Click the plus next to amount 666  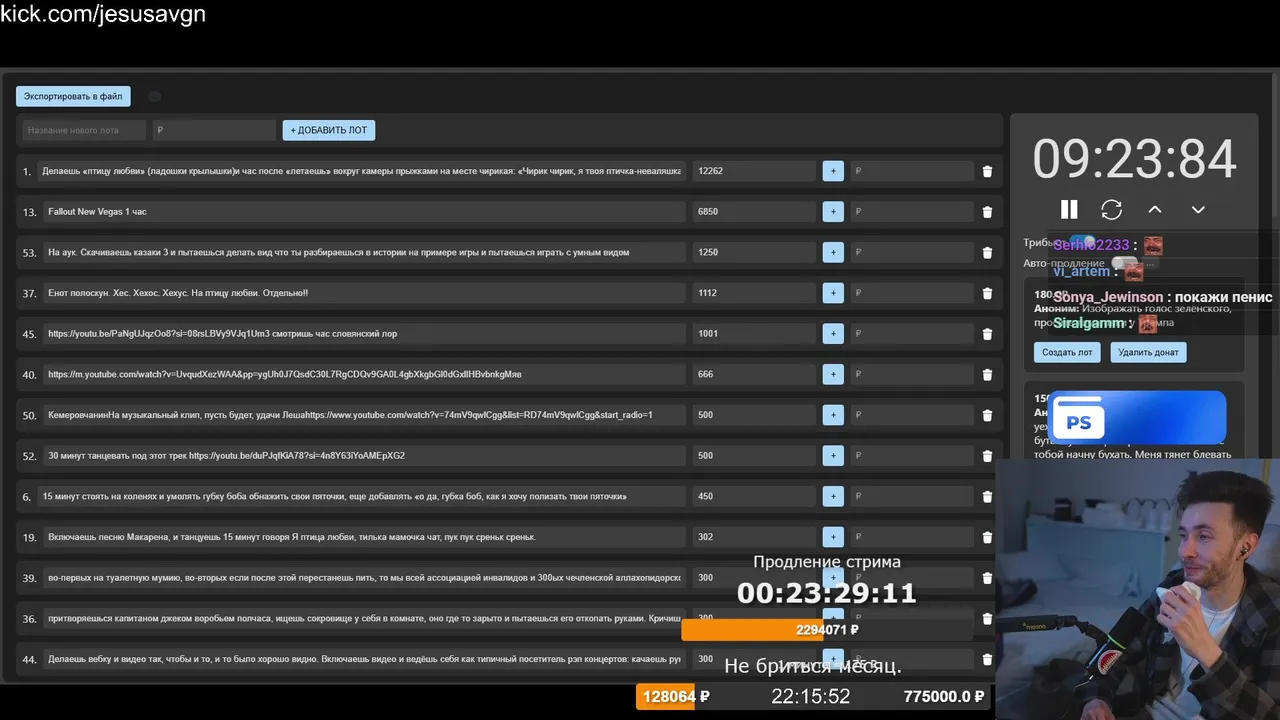coord(833,374)
